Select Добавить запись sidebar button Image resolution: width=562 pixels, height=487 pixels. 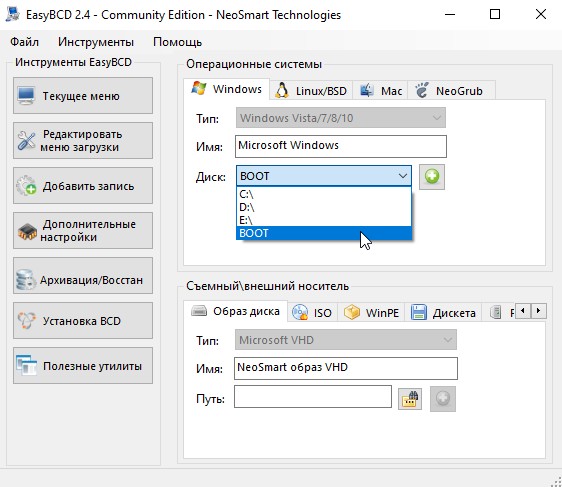83,186
